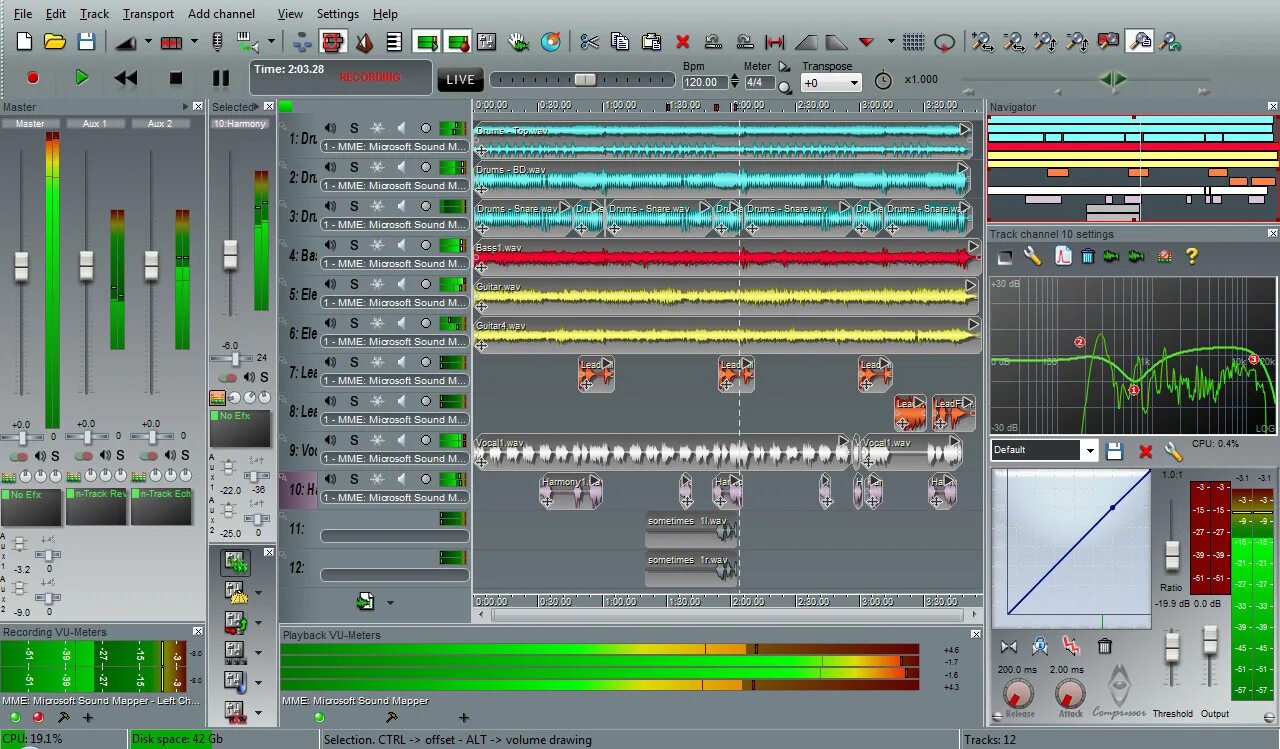Toggle the snap-to-grid icon

[x=913, y=42]
